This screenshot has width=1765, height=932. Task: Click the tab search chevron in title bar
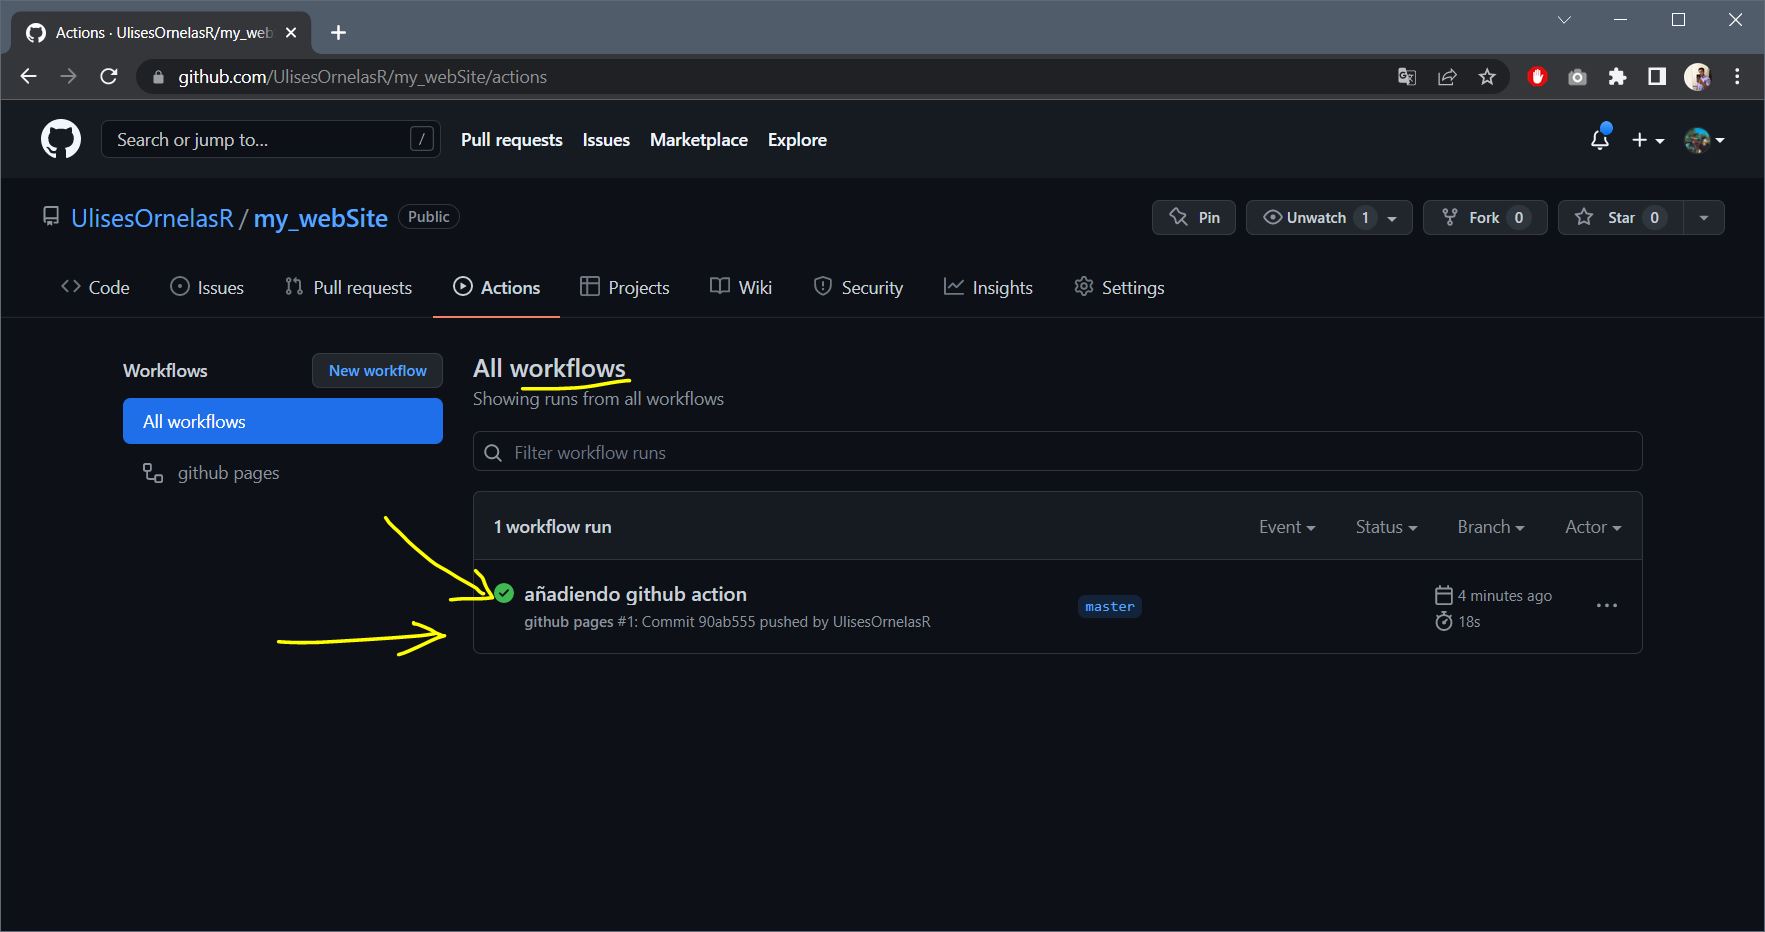1564,20
